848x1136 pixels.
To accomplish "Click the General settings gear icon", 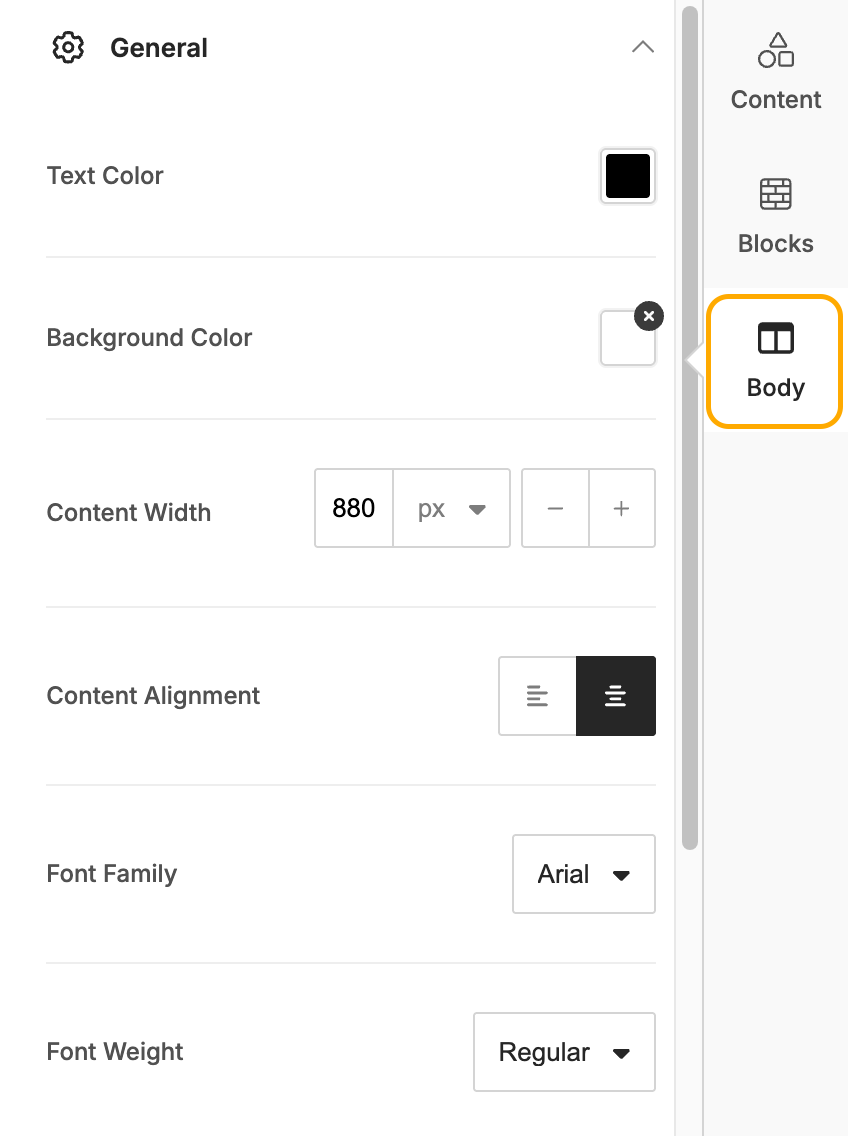I will tap(67, 47).
